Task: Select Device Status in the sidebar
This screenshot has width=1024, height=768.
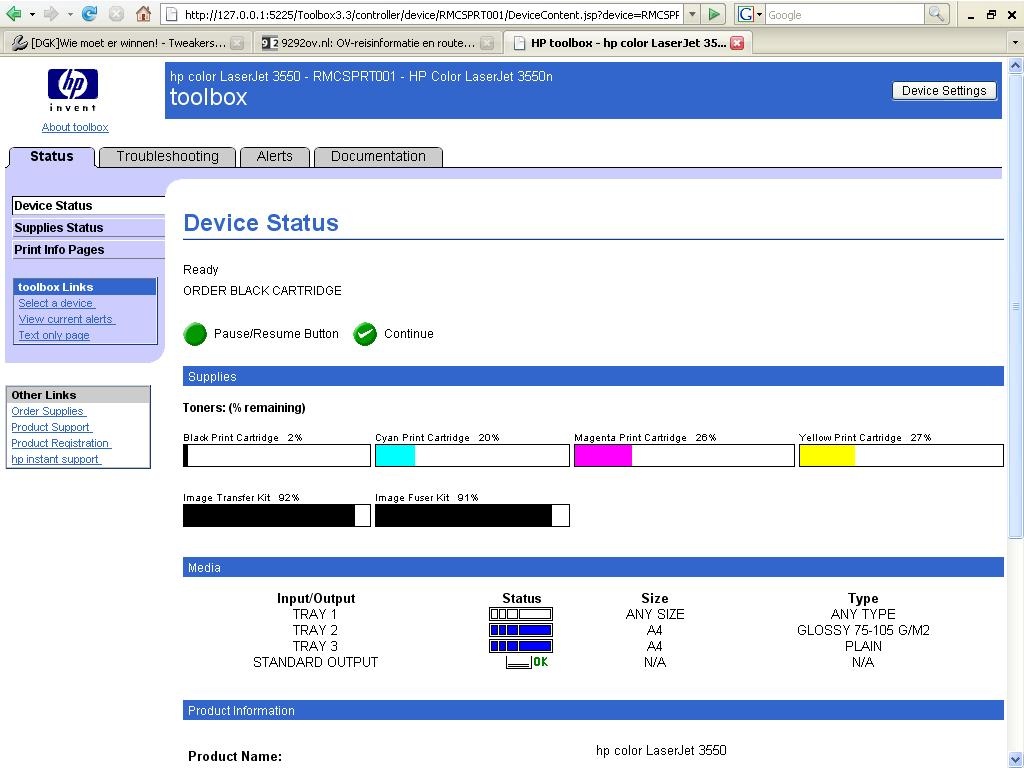Action: click(x=88, y=206)
